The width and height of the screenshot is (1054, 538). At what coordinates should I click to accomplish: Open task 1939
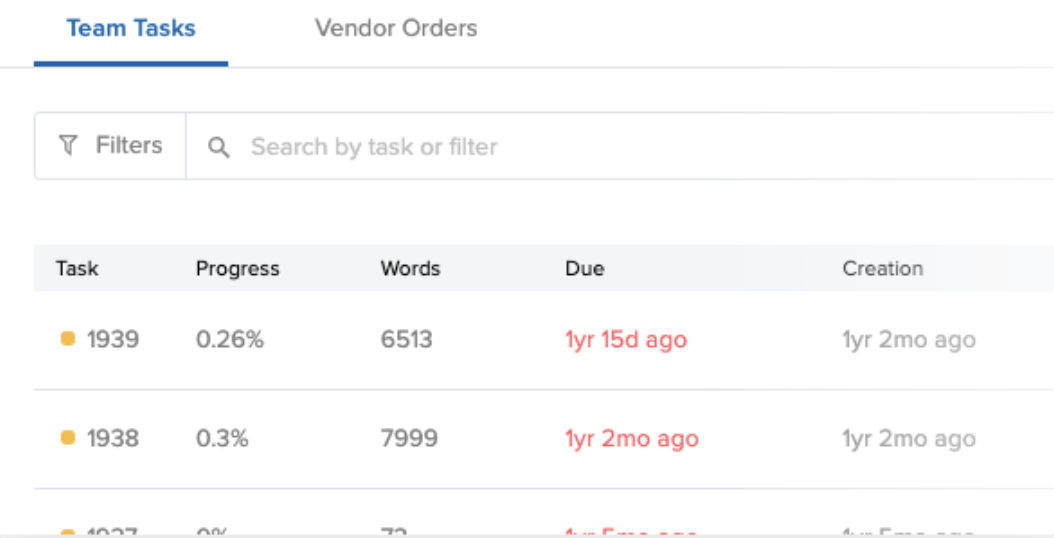tap(112, 340)
